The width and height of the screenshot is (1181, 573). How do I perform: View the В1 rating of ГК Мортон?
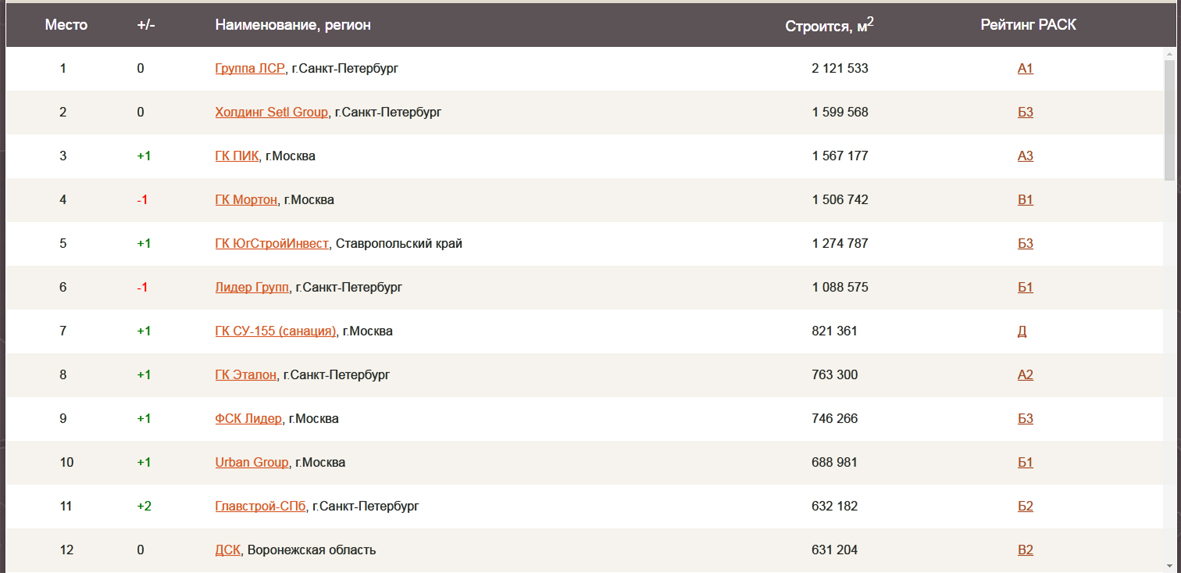click(x=1025, y=200)
